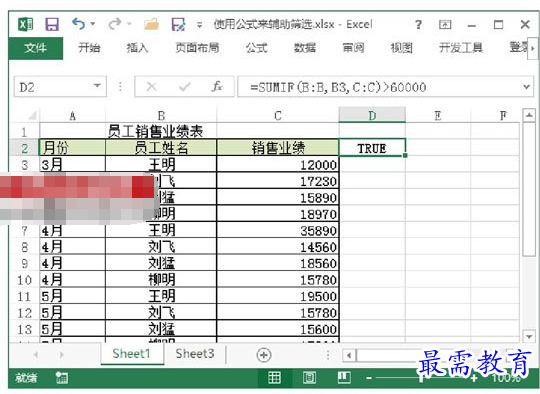
Task: Open file using folder icon
Action: [152, 24]
